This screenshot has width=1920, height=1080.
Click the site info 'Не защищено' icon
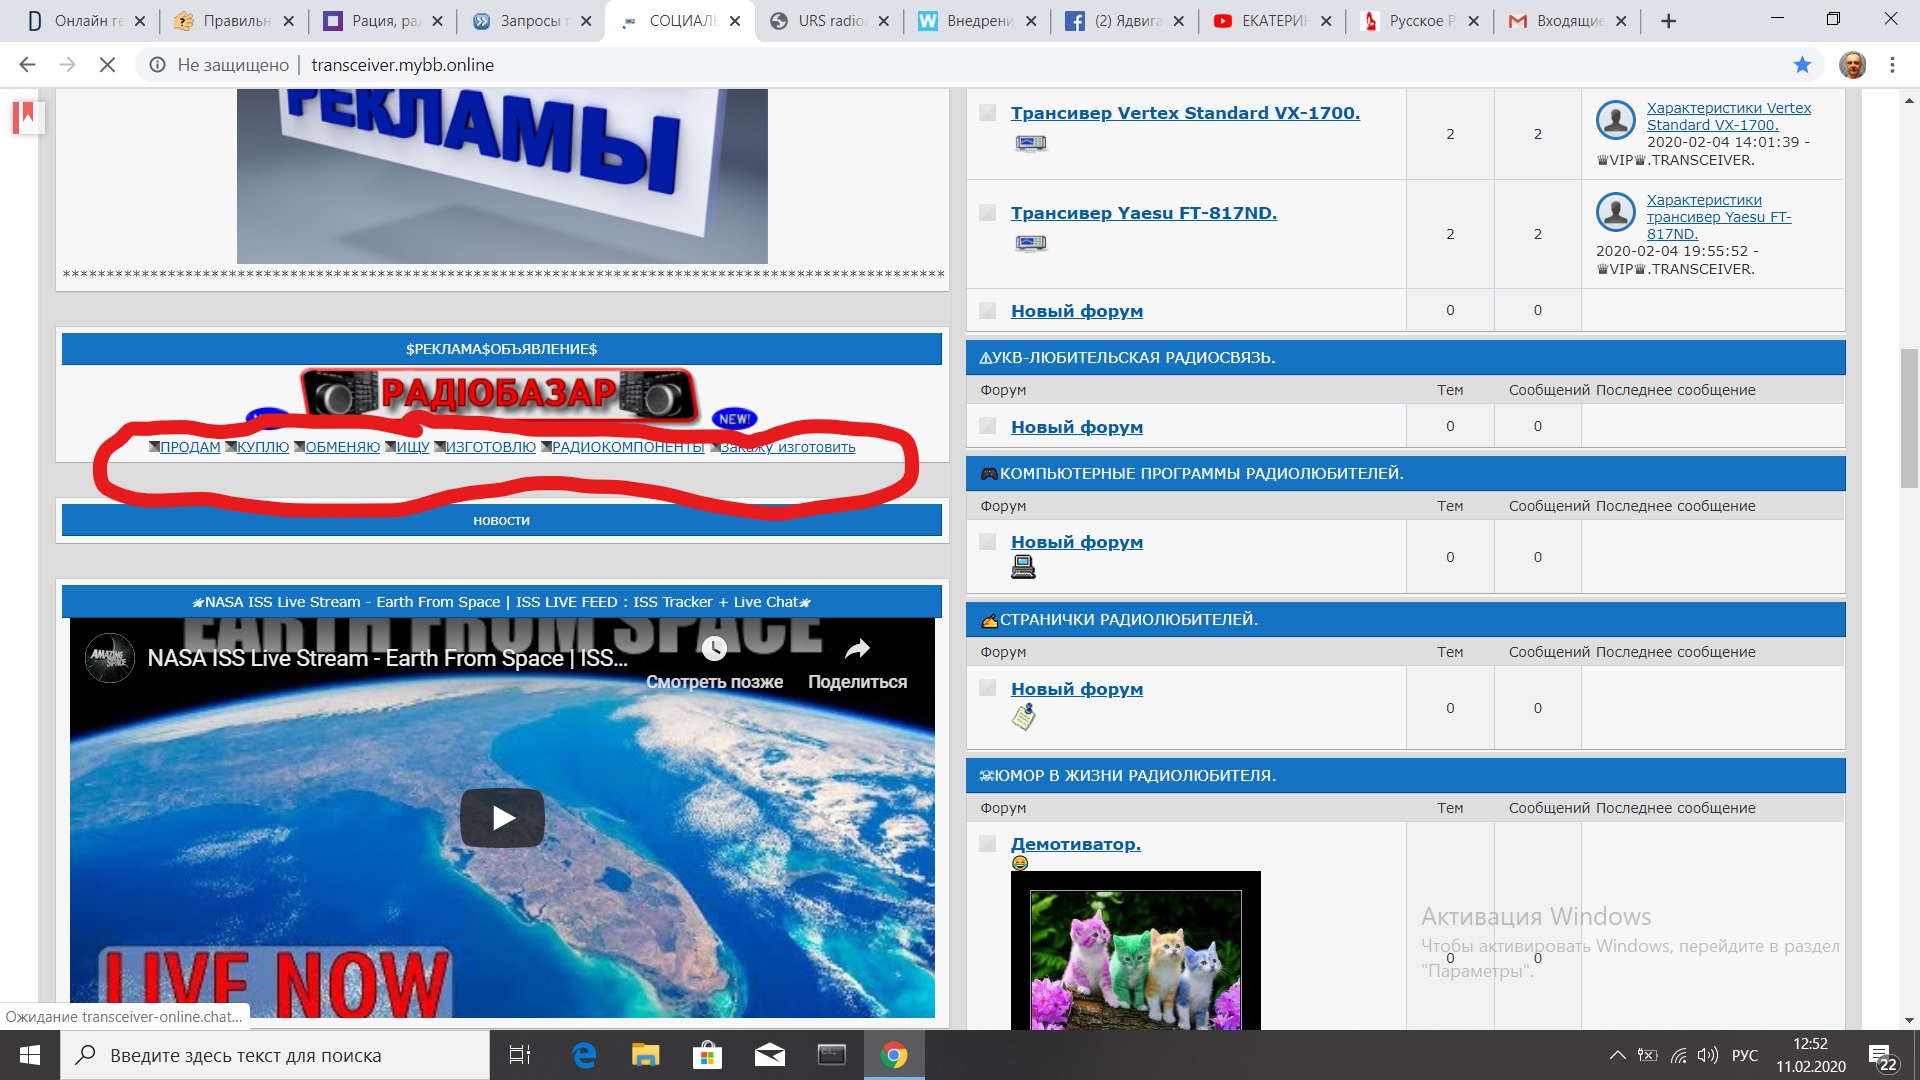coord(157,65)
